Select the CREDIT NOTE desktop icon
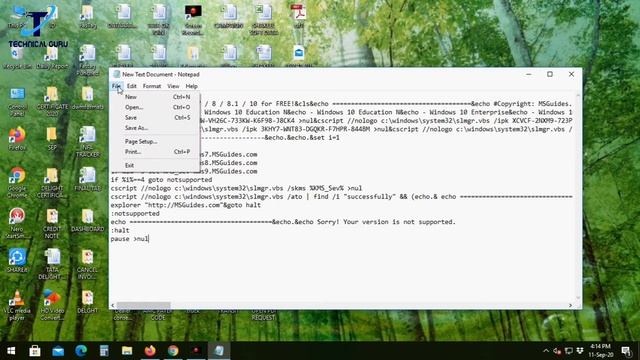 [x=52, y=223]
